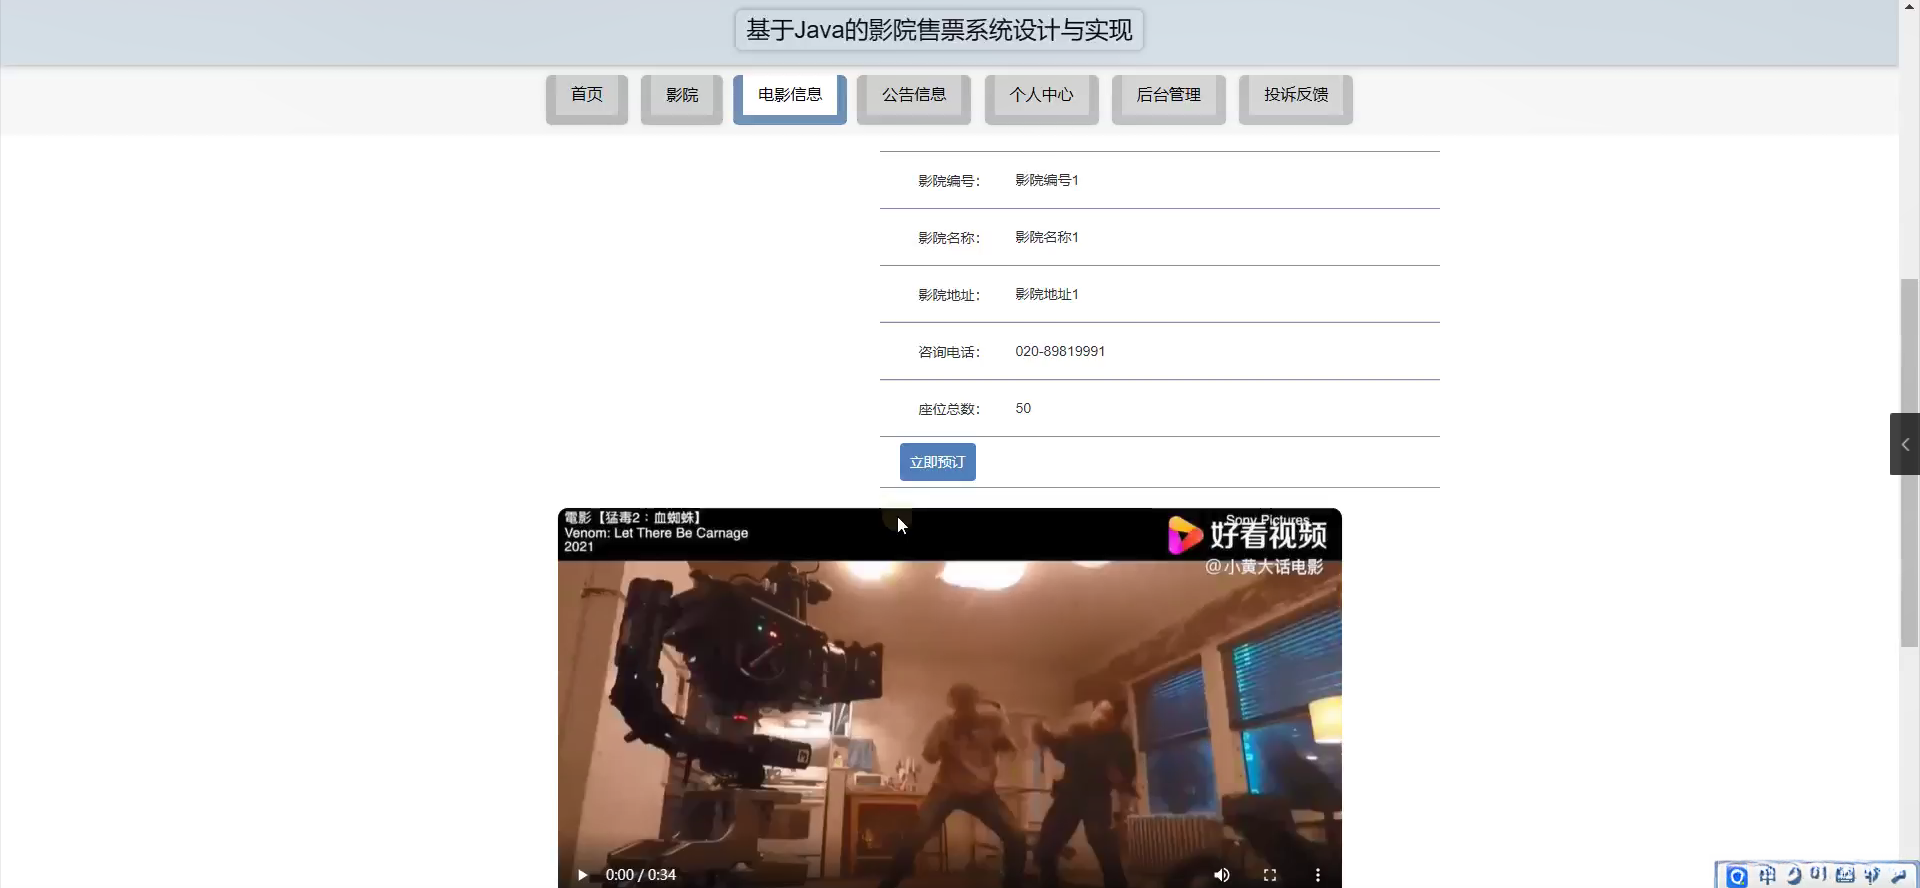Click the 影院地址1 value text
Screen dimensions: 1920x888
(1047, 294)
